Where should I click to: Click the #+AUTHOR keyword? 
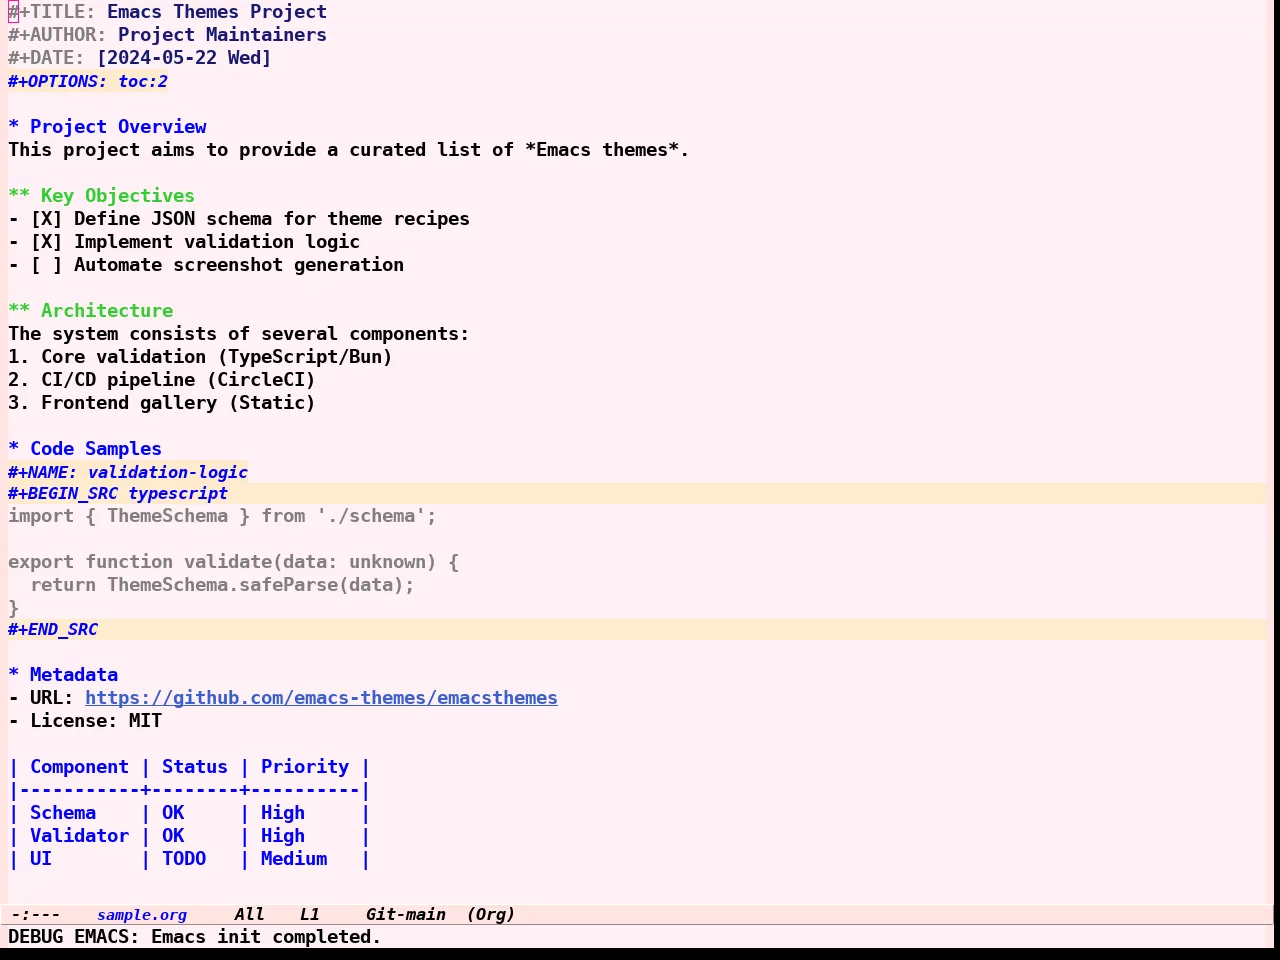tap(57, 35)
